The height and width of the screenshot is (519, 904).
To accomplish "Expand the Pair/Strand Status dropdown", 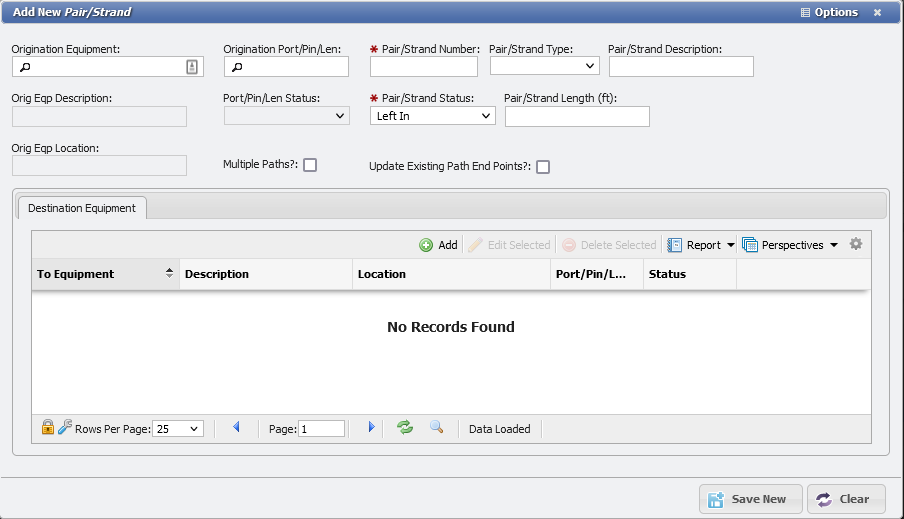I will pyautogui.click(x=433, y=116).
